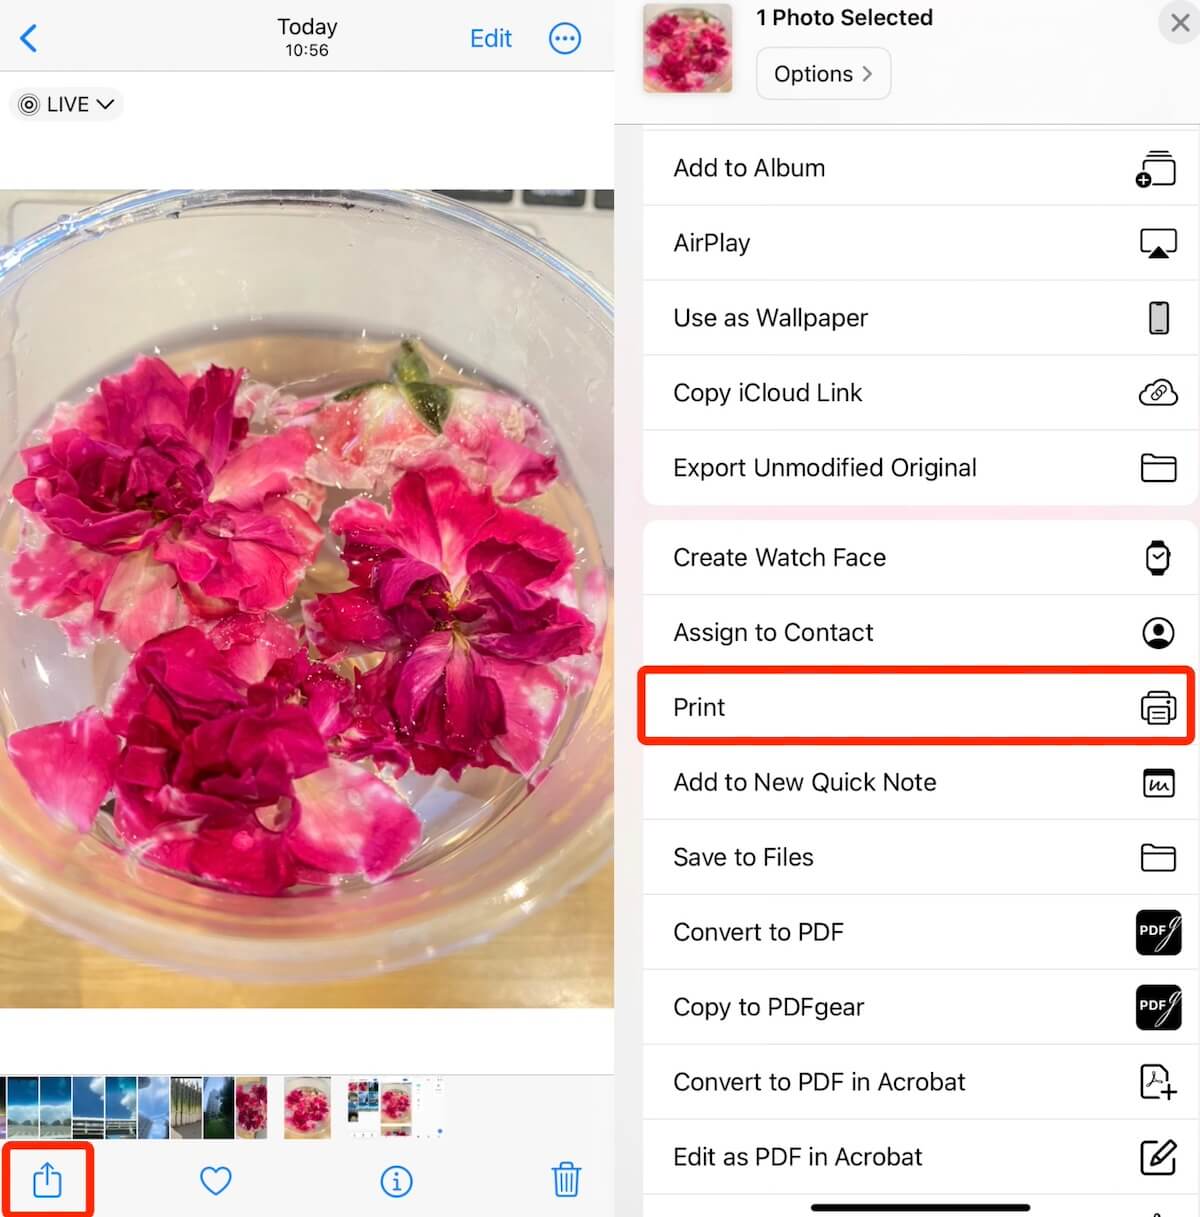Select Convert to PDF in Acrobat
The width and height of the screenshot is (1200, 1217).
click(920, 1082)
